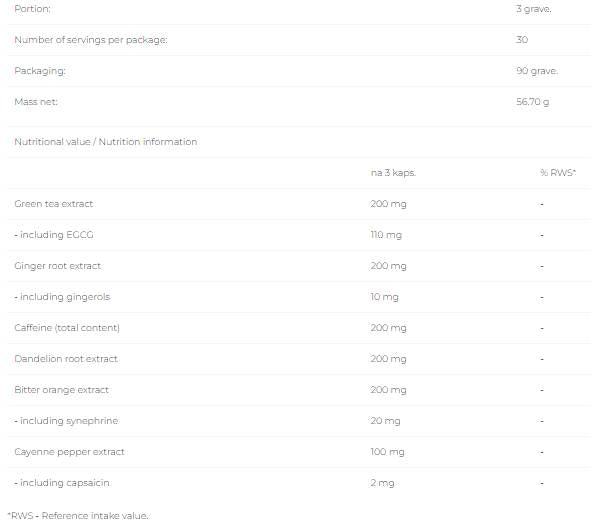Select the 'Bitter orange extract' row
Viewport: 591px width, 530px height.
coord(299,390)
